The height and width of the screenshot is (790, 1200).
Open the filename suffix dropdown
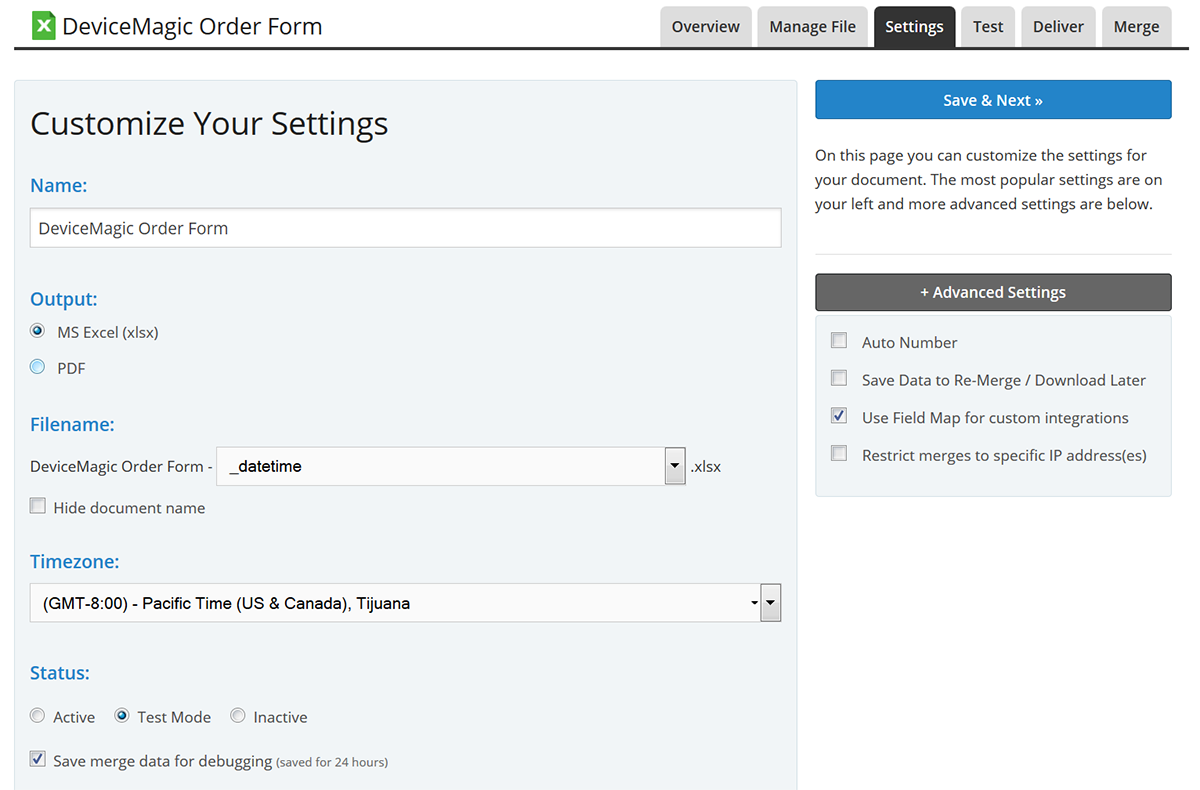[x=675, y=466]
